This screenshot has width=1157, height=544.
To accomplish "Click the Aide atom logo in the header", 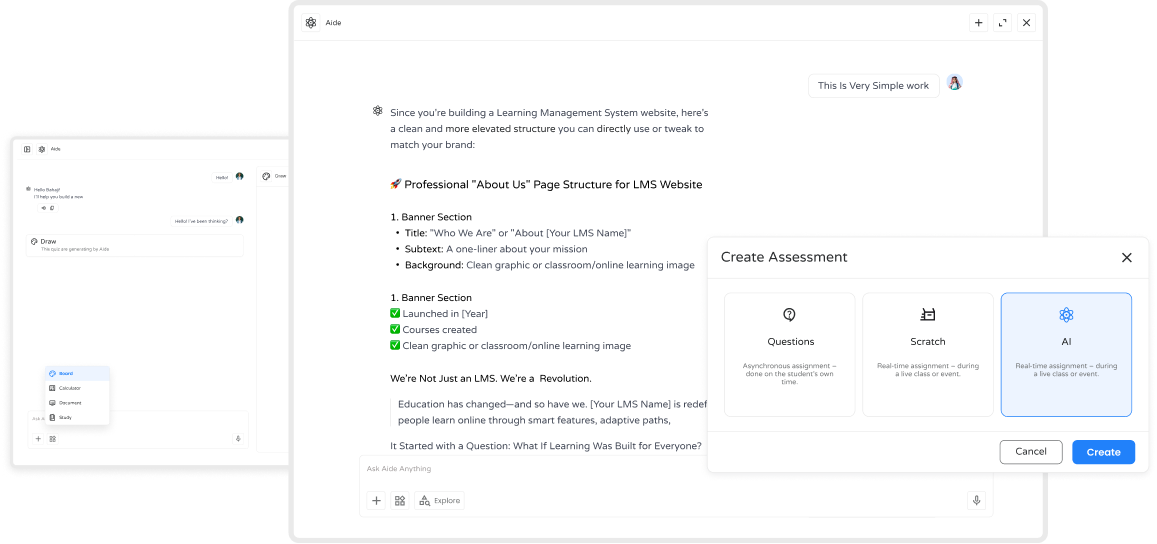I will click(x=311, y=22).
